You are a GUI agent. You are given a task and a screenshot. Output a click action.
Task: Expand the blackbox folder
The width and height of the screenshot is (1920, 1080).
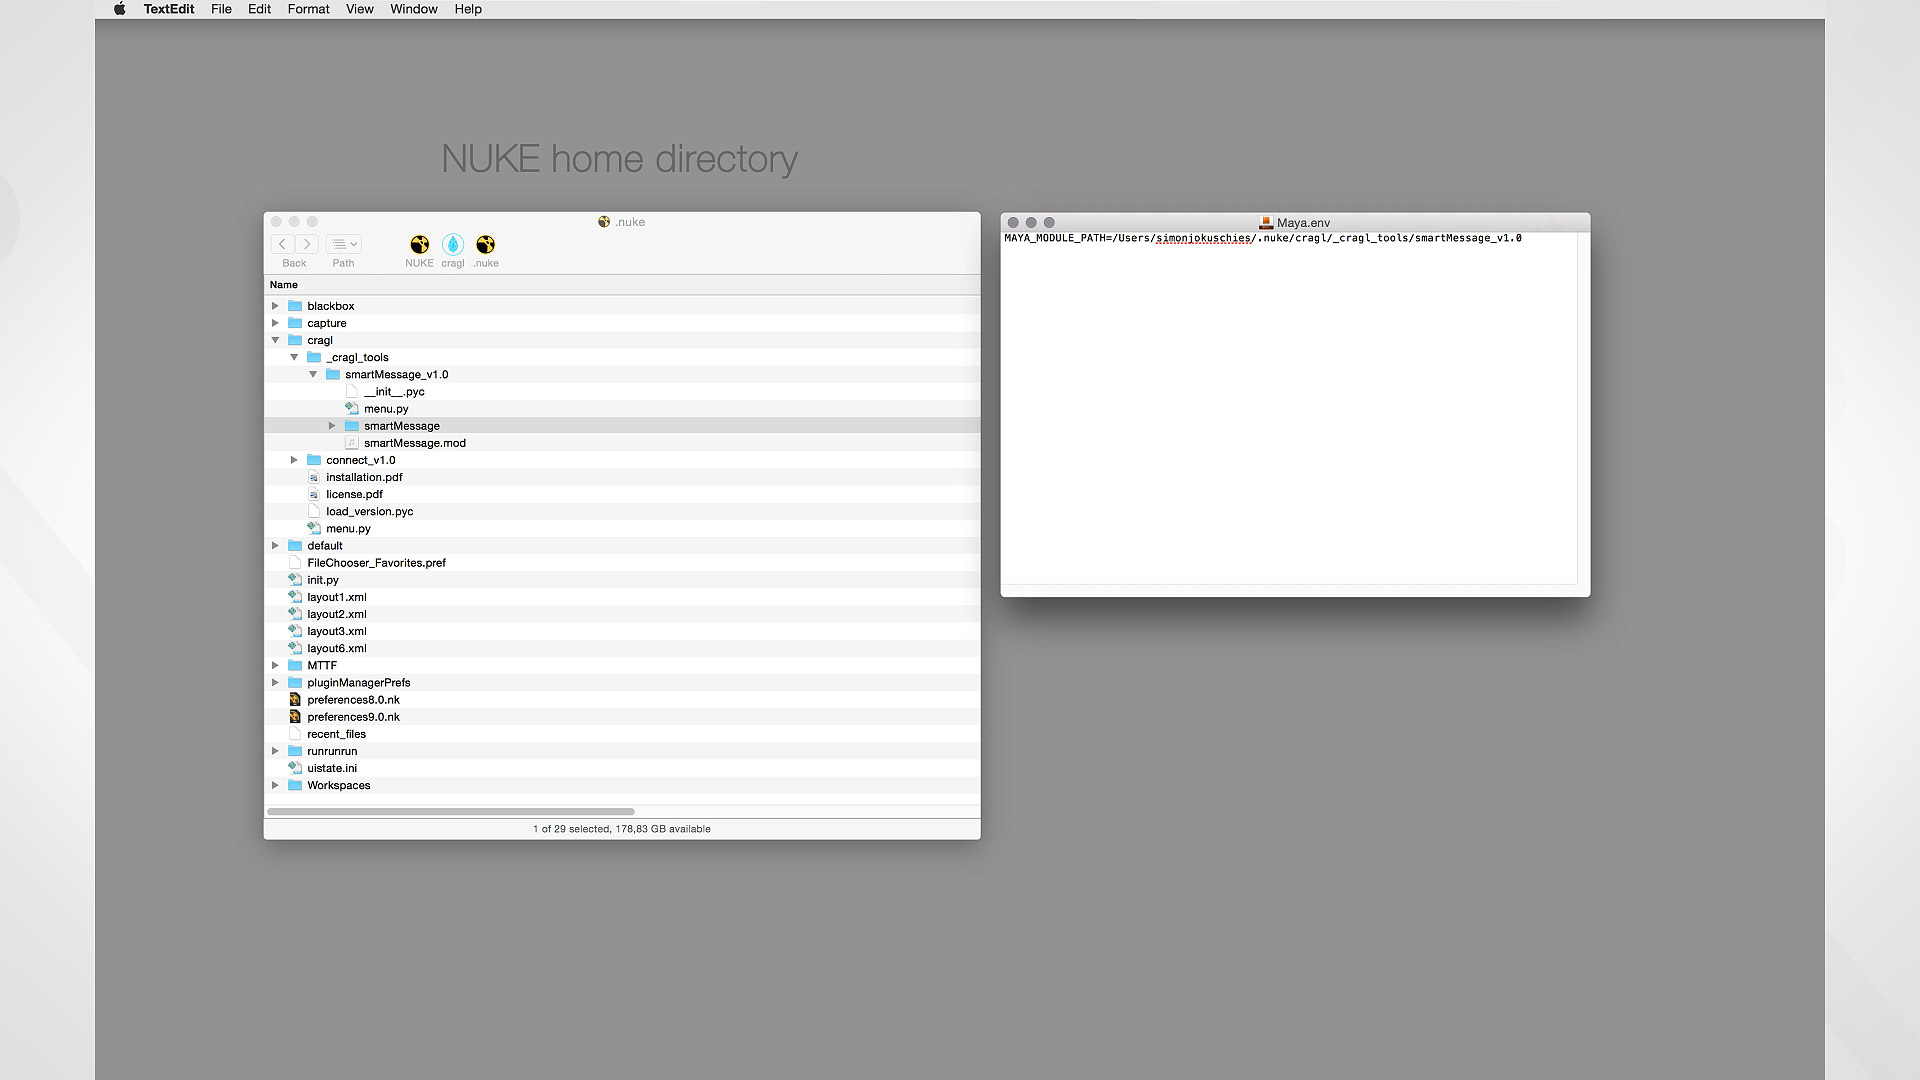pyautogui.click(x=275, y=306)
